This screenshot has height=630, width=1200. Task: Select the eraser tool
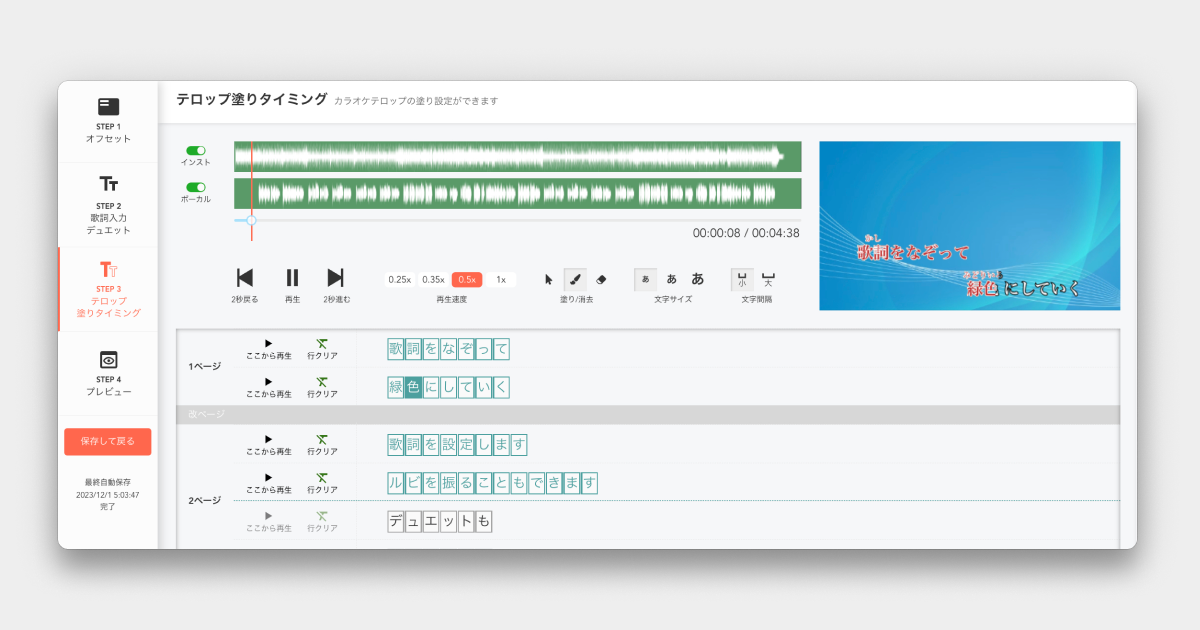pyautogui.click(x=601, y=279)
